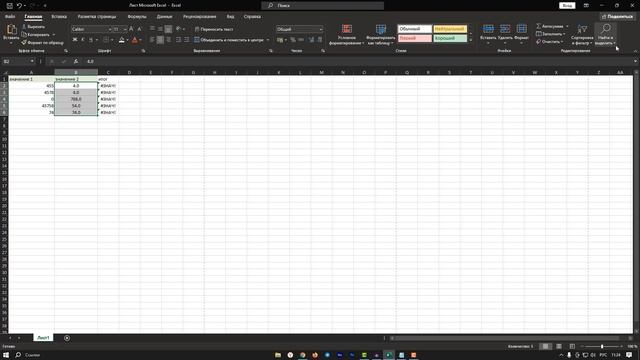Image resolution: width=640 pixels, height=360 pixels.
Task: Click Format cells (Формат) icon
Action: [521, 29]
